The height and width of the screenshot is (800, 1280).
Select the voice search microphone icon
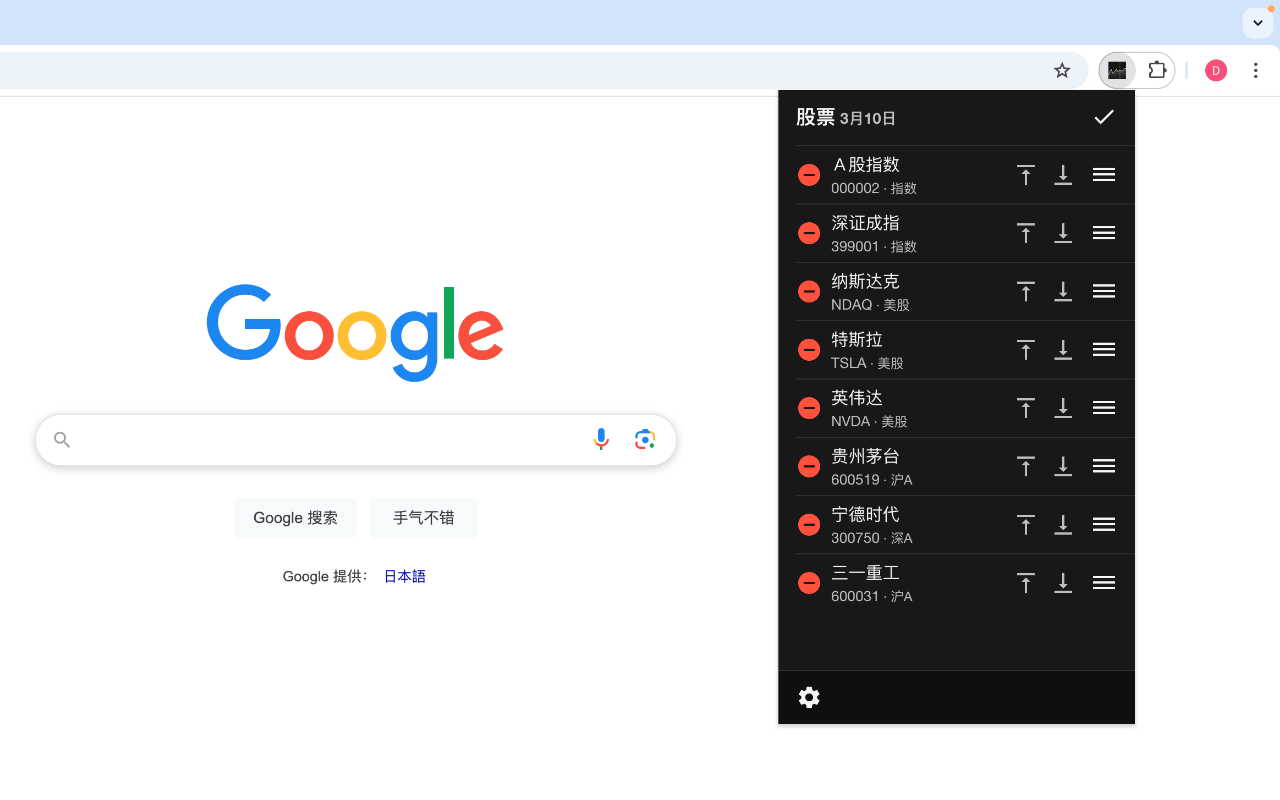coord(601,439)
